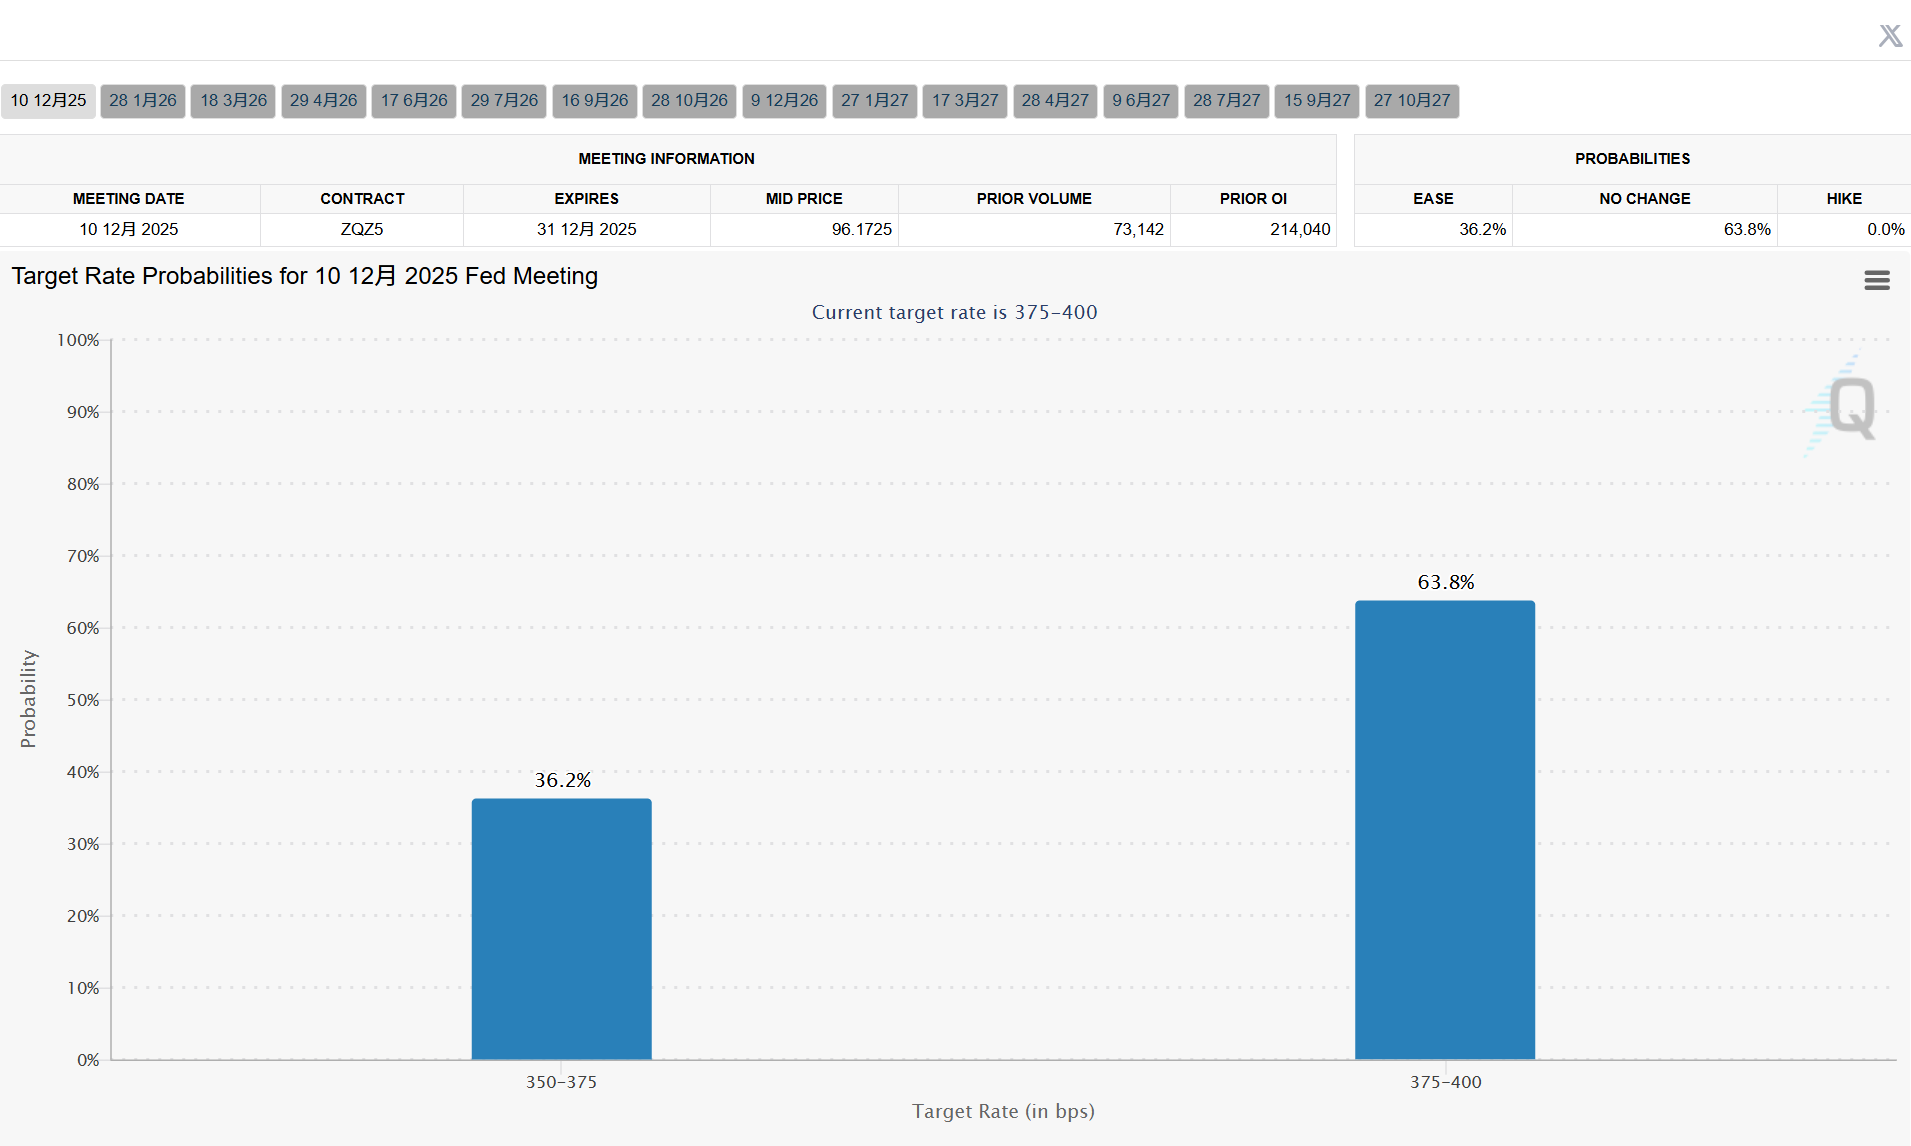Click the MID PRICE column header

(804, 199)
